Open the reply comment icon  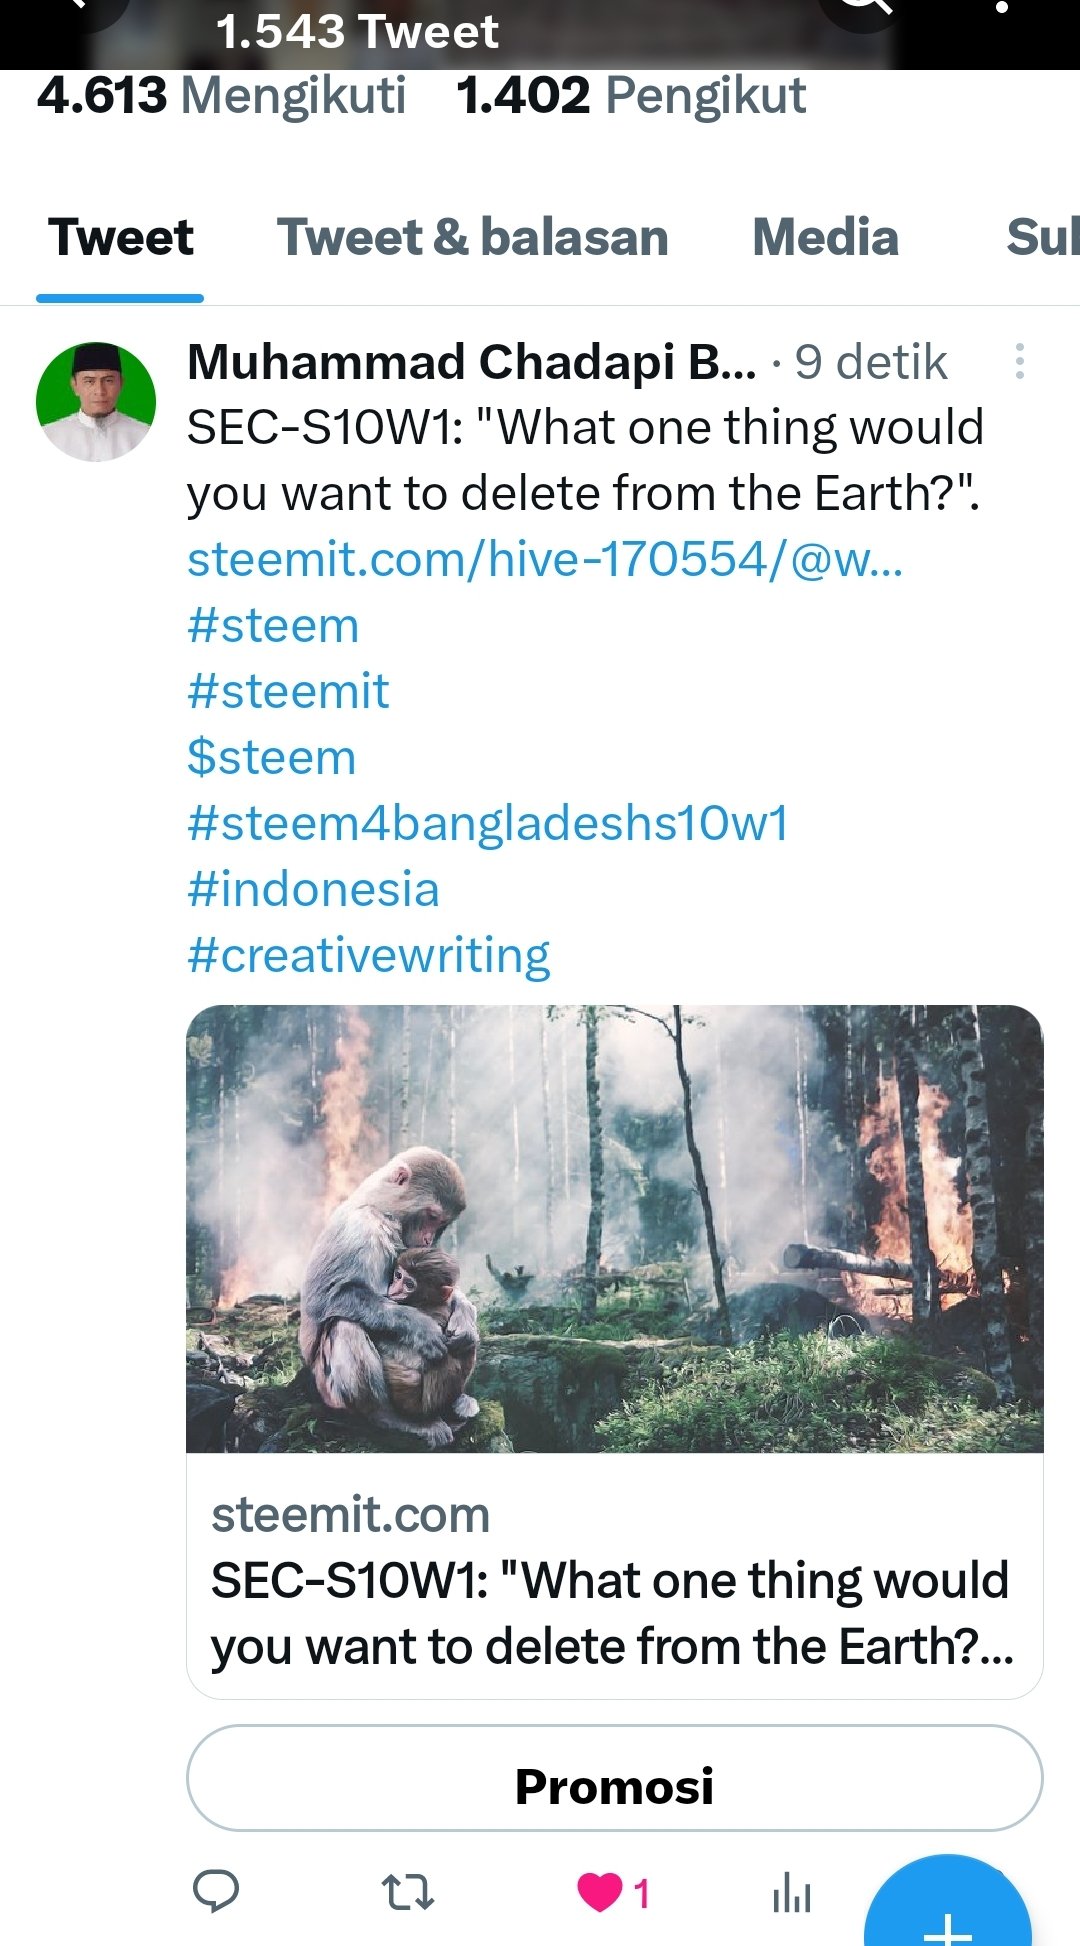[x=215, y=1890]
